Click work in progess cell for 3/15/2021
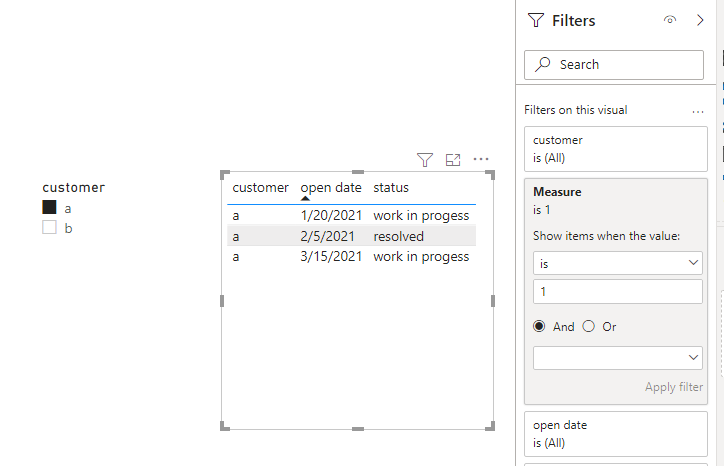 [x=421, y=257]
